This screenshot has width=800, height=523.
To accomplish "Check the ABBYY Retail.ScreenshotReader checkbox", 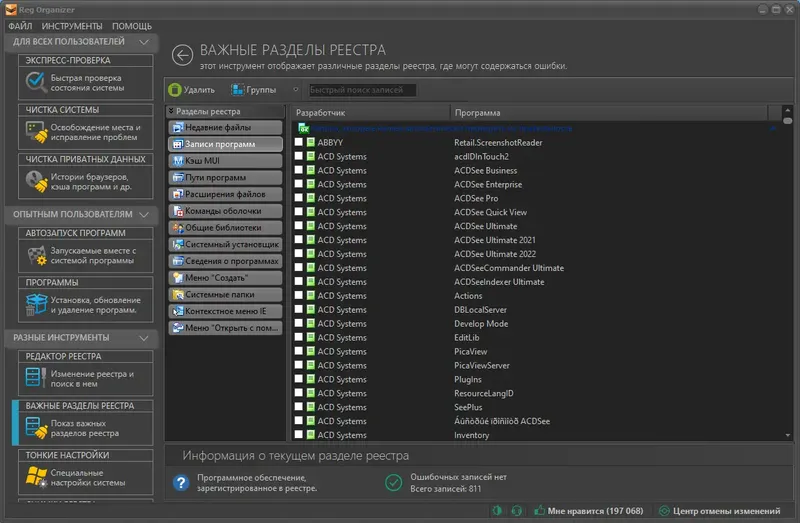I will (299, 142).
